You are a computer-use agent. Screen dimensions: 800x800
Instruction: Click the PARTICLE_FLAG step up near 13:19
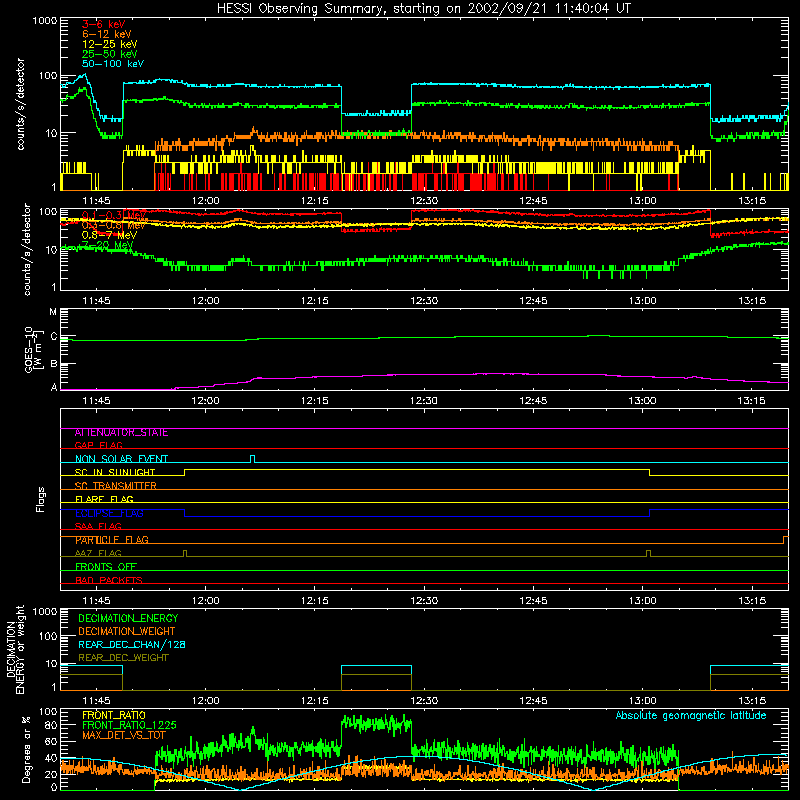point(784,540)
